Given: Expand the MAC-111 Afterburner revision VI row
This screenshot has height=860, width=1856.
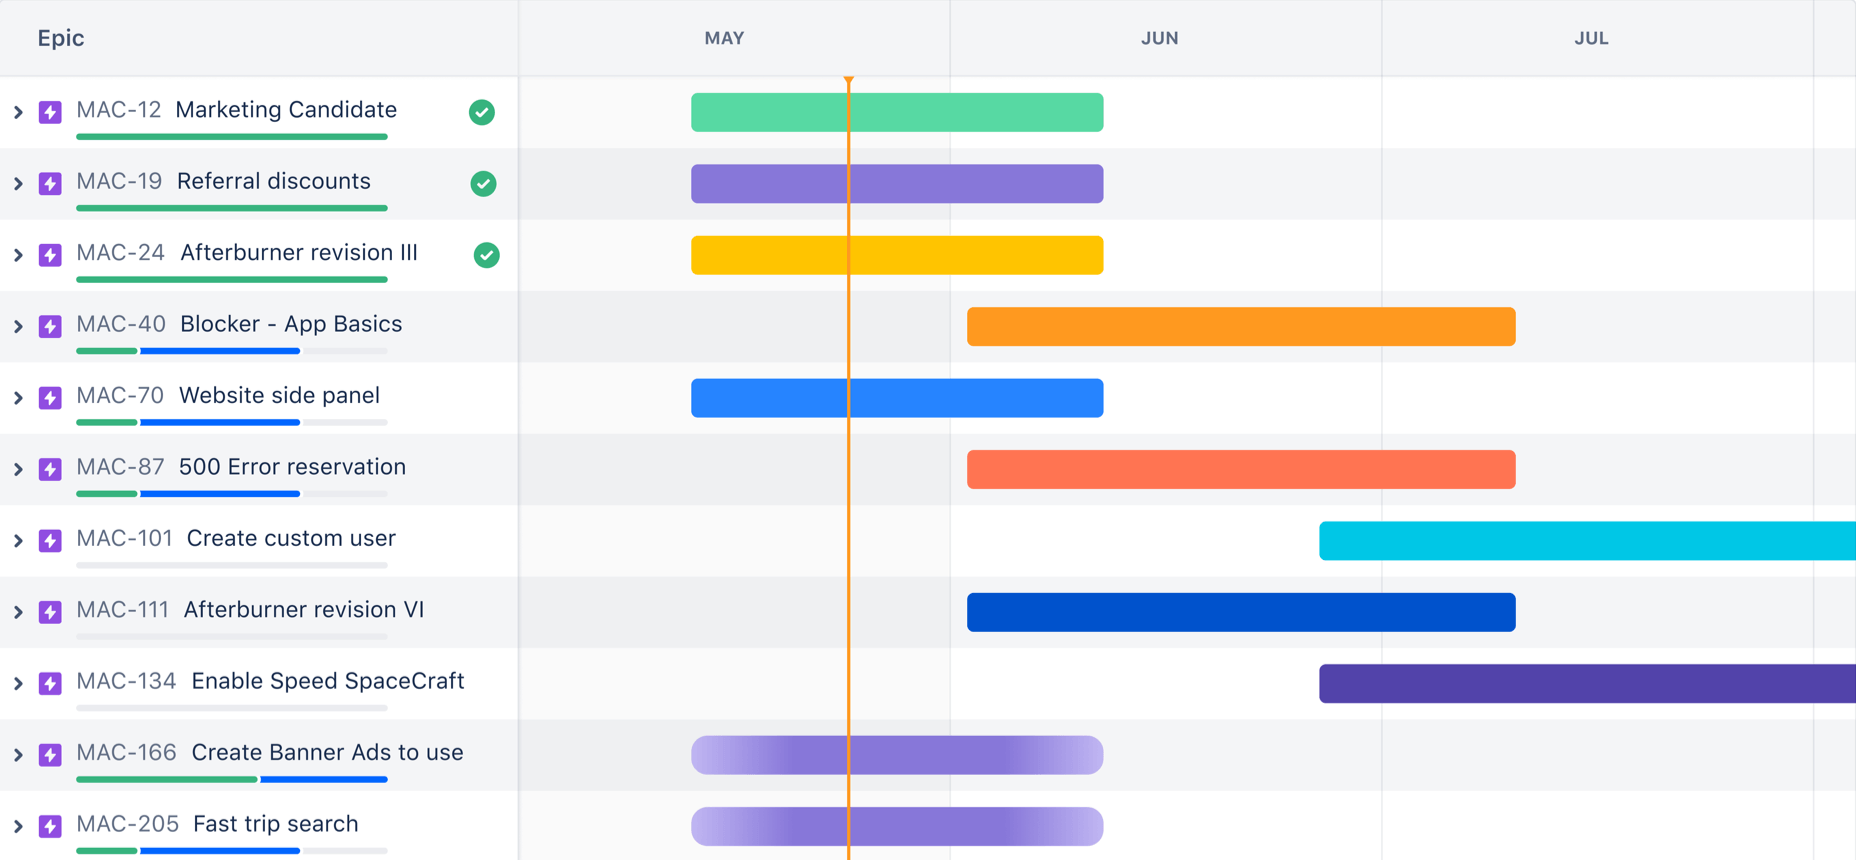Looking at the screenshot, I should pos(18,612).
